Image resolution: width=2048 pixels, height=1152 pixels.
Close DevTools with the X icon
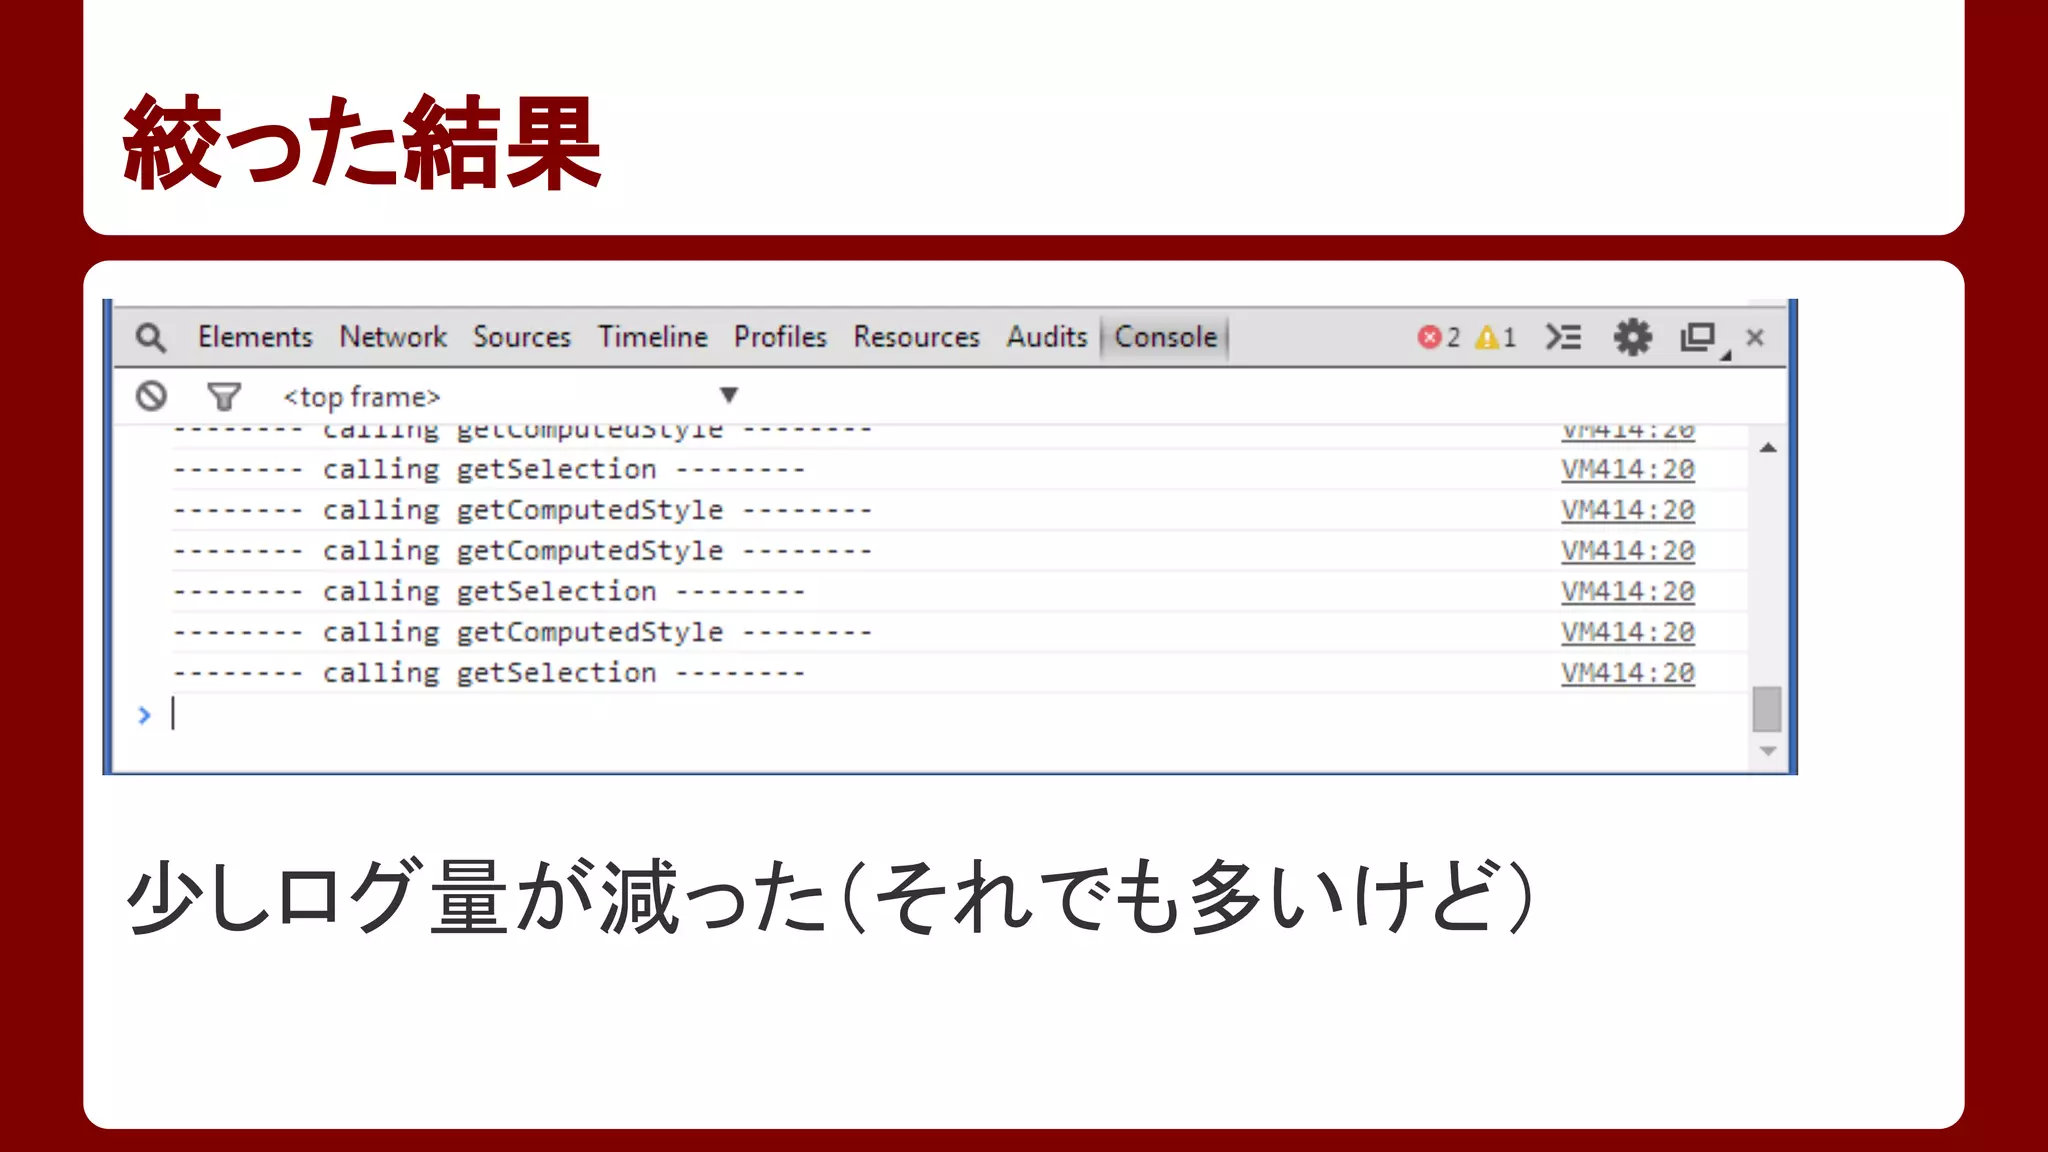[1755, 337]
